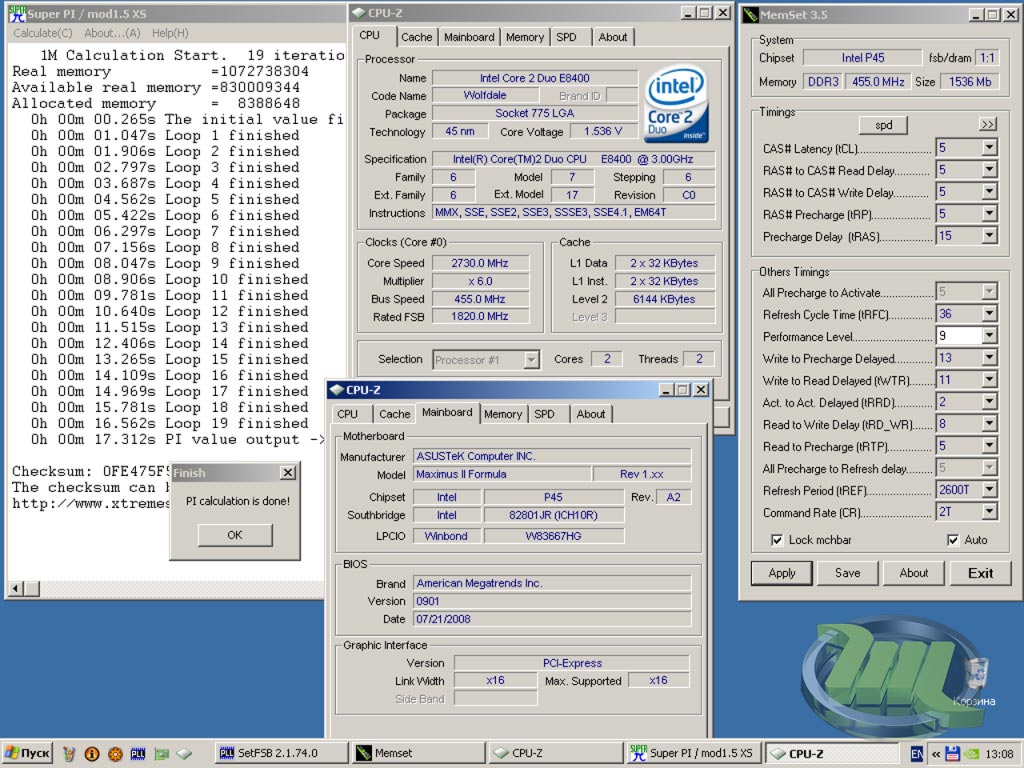Click the EN language indicator in the tray

point(916,754)
